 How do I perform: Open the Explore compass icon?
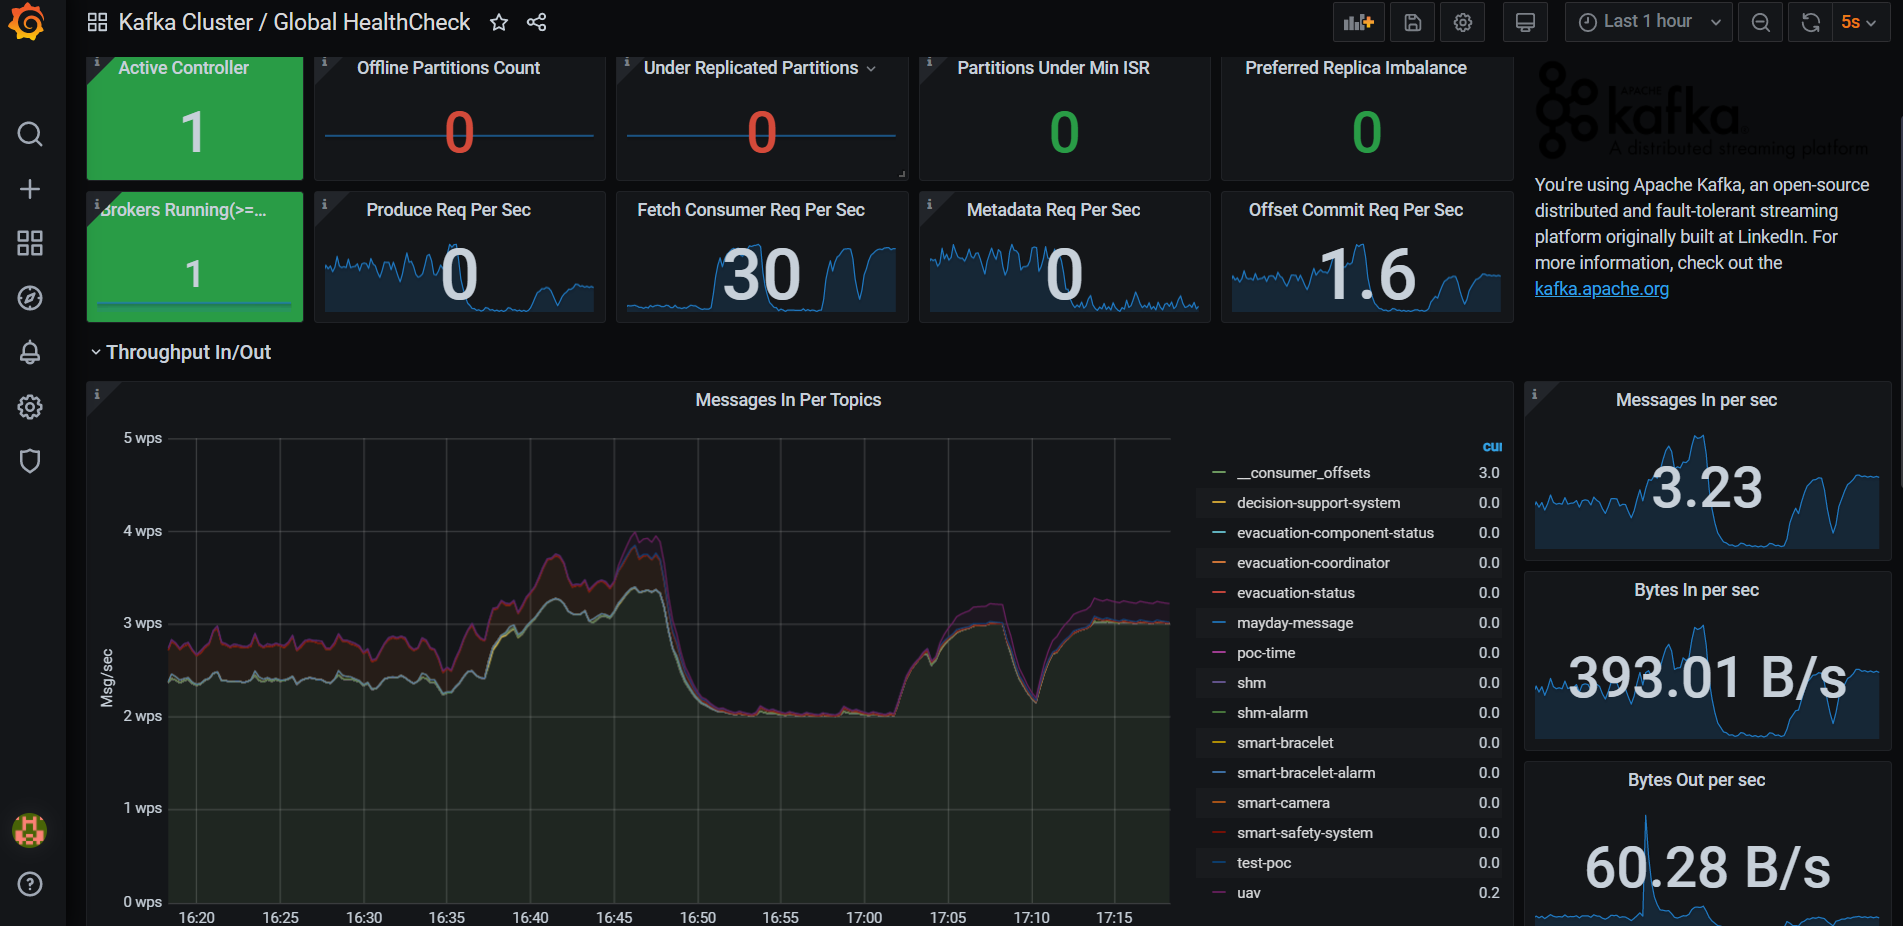pos(30,298)
